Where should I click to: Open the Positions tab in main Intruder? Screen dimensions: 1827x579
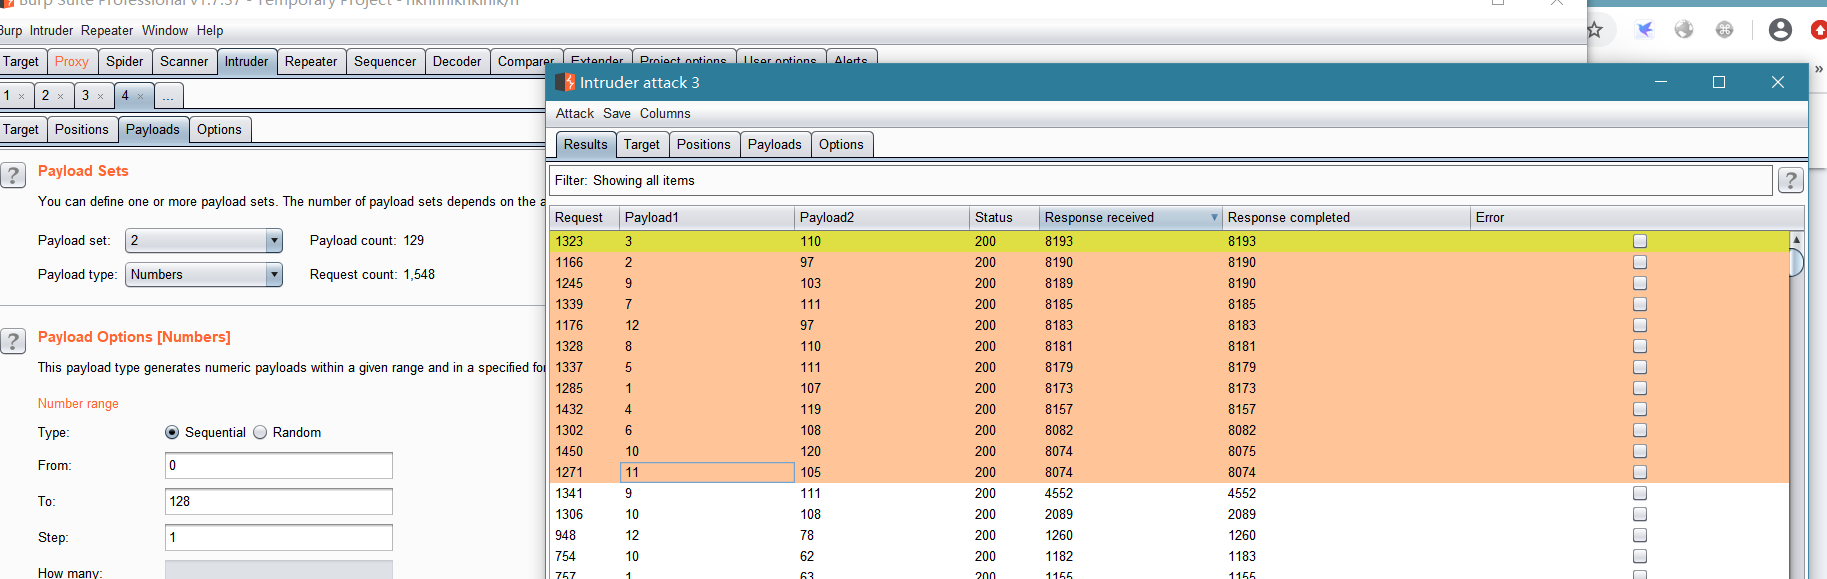tap(82, 129)
